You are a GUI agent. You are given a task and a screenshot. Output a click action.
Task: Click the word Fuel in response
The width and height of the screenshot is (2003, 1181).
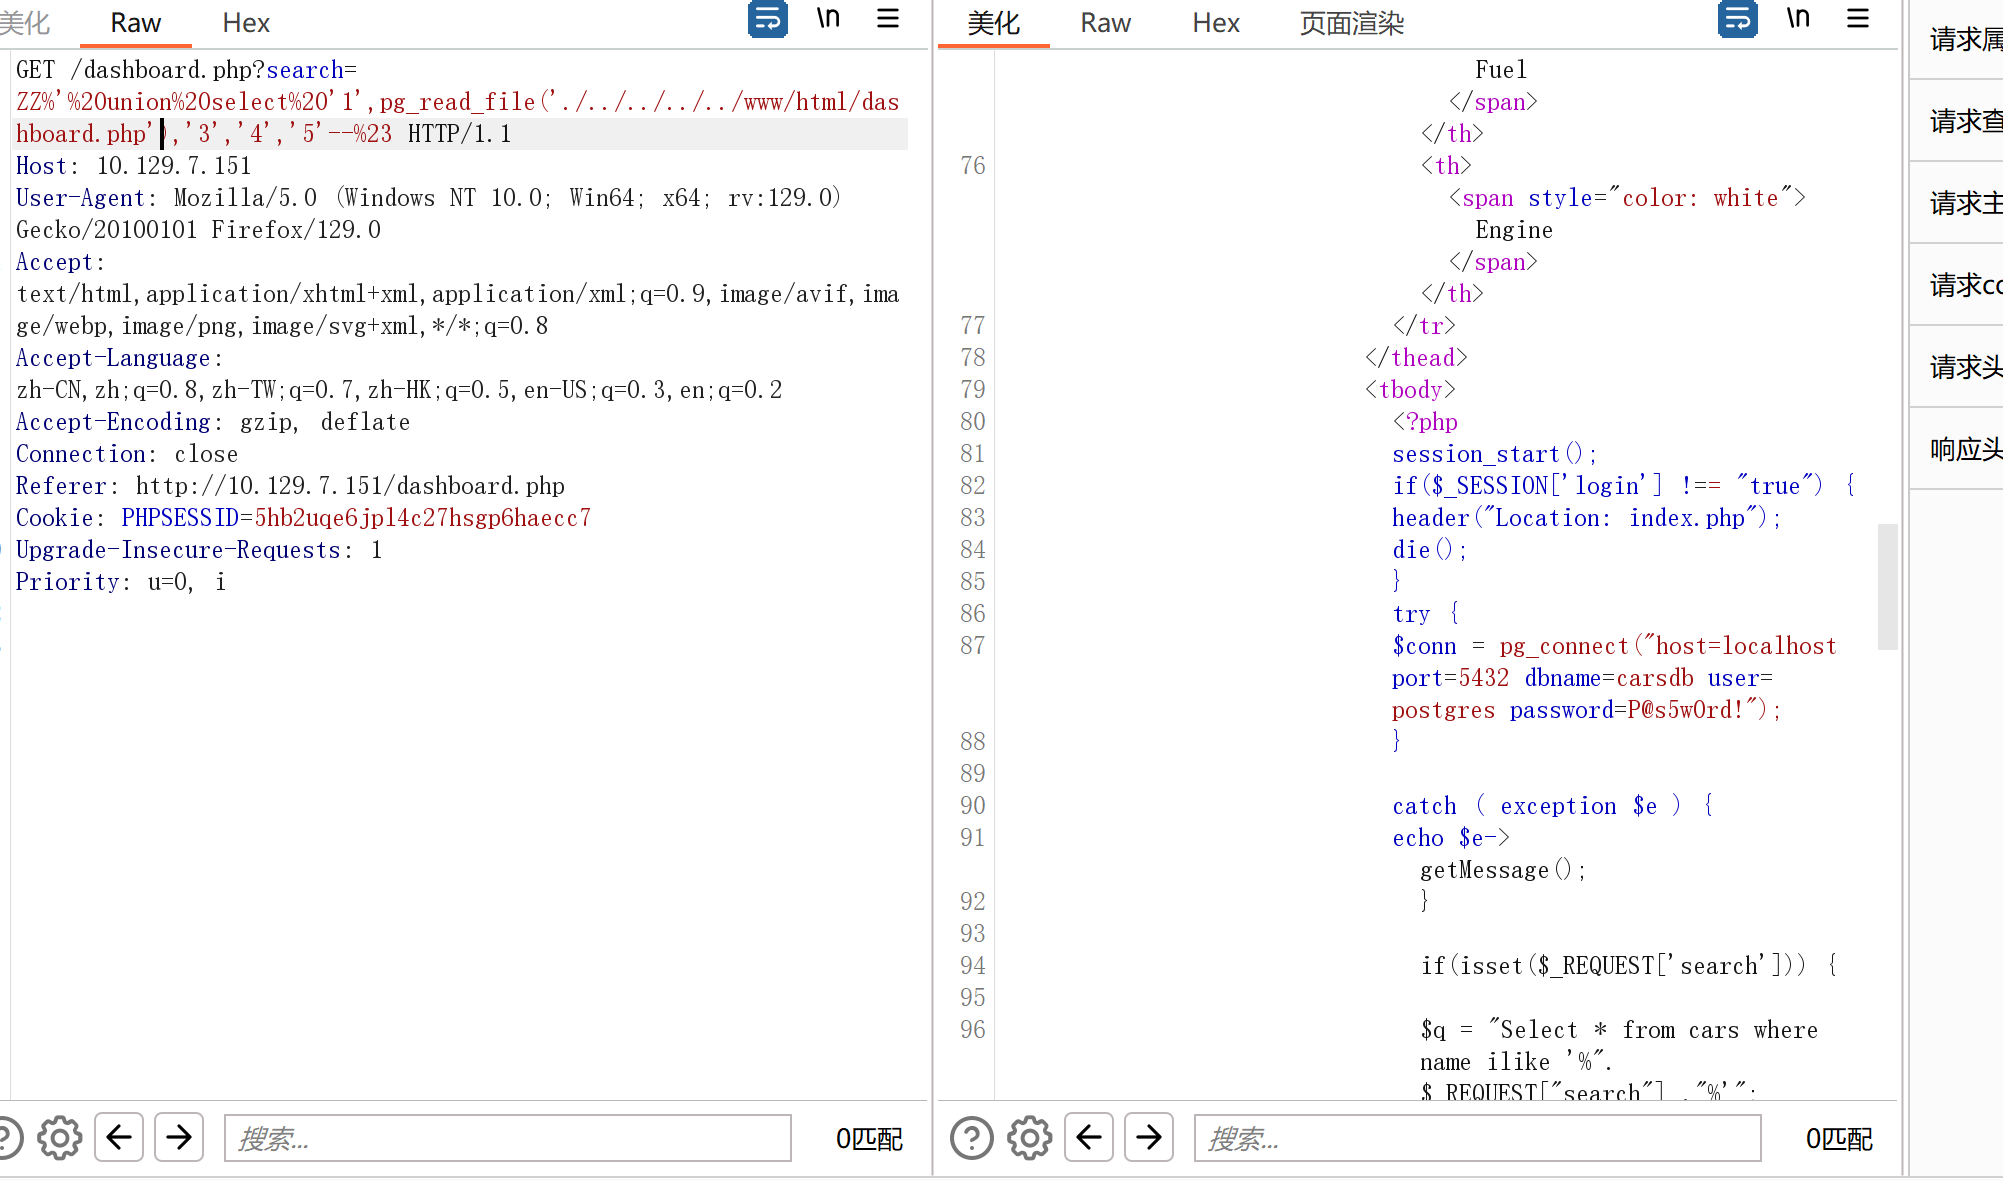point(1501,70)
